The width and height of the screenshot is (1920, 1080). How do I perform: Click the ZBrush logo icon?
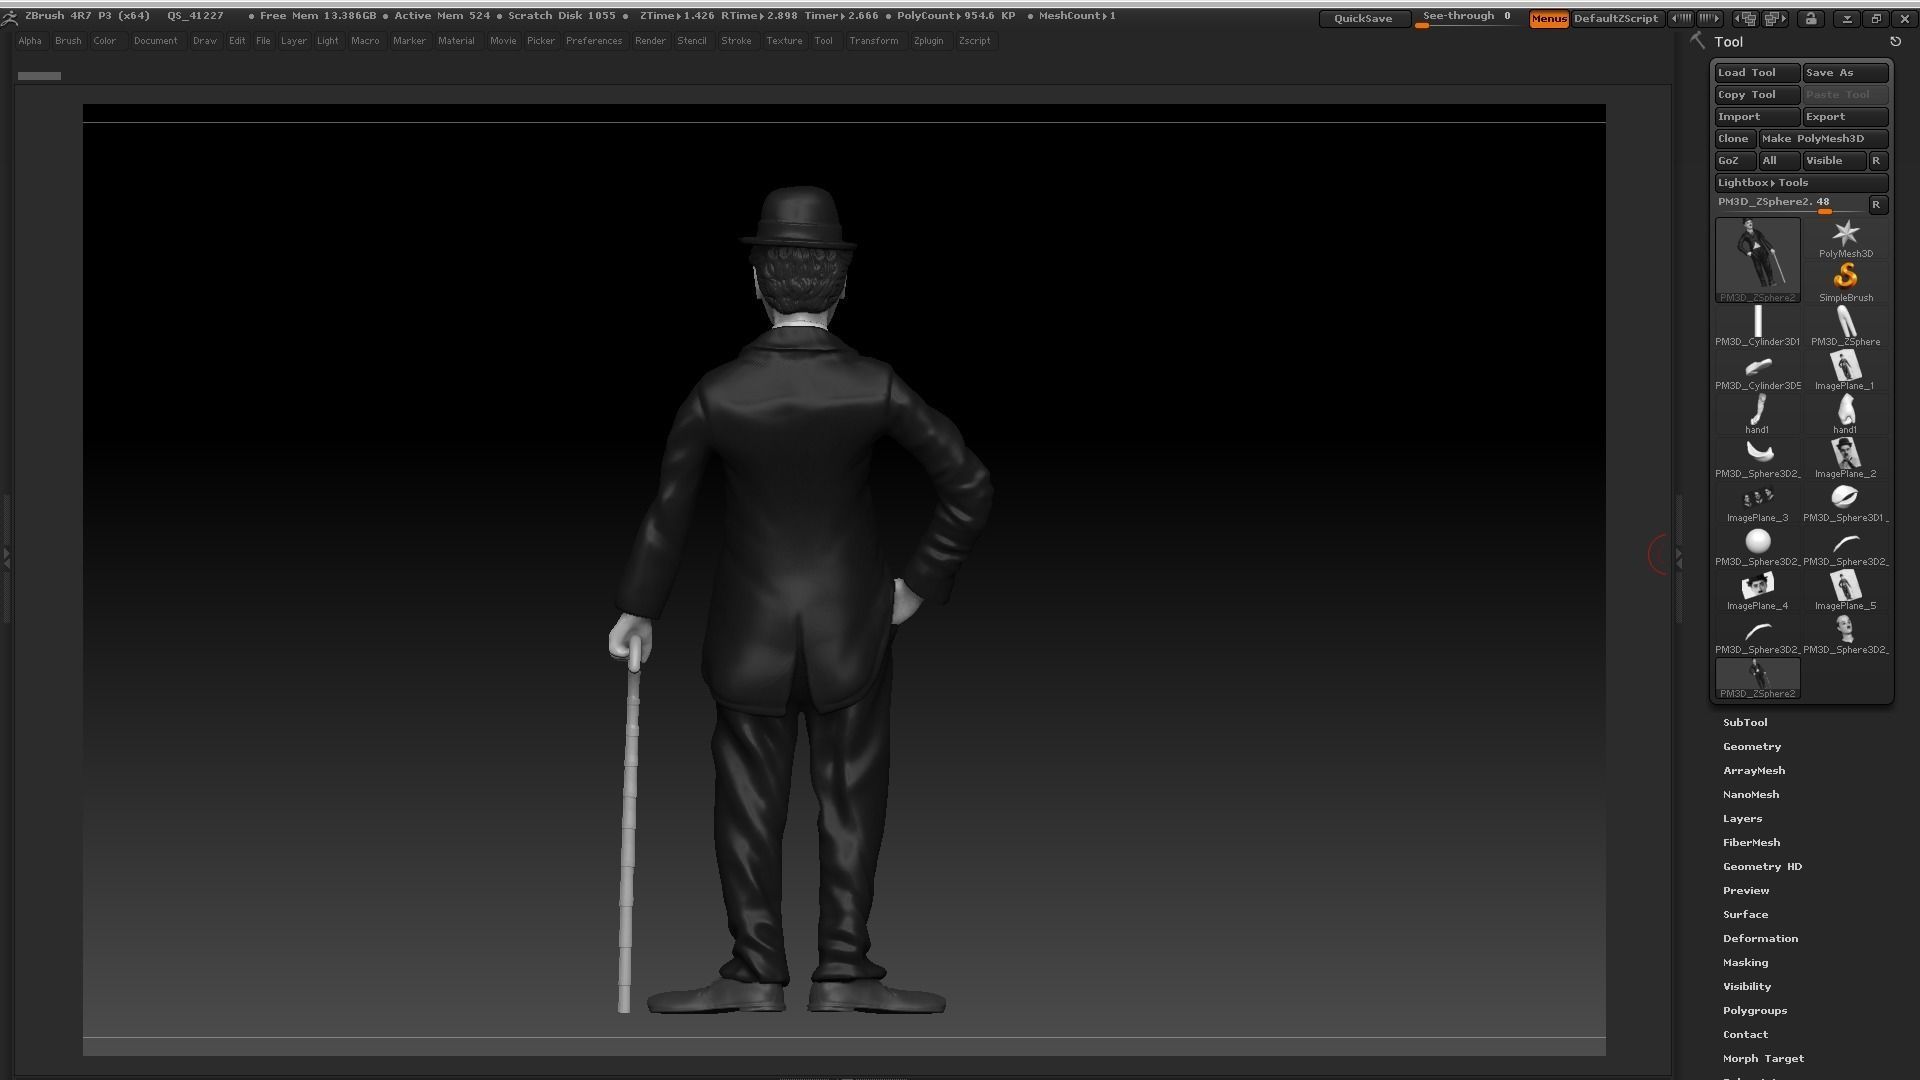click(x=9, y=17)
